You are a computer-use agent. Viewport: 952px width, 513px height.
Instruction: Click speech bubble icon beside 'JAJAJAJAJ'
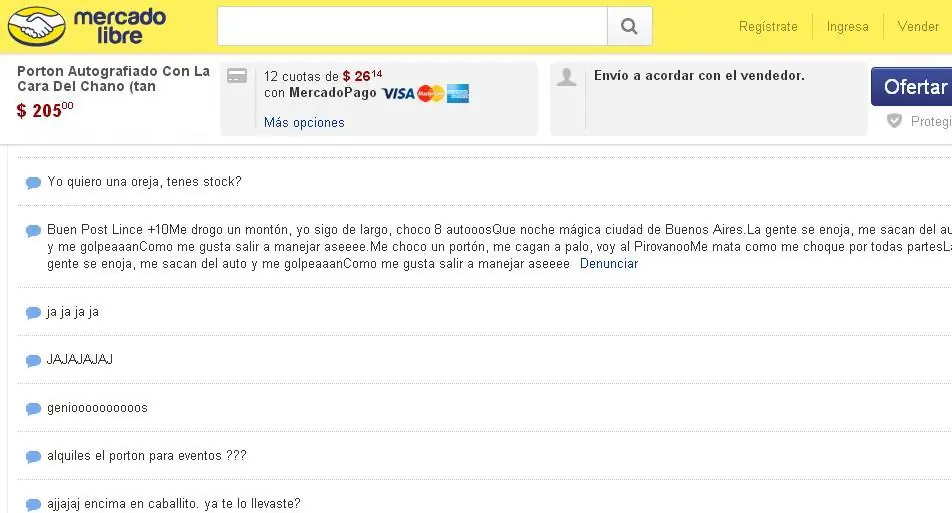pos(33,361)
